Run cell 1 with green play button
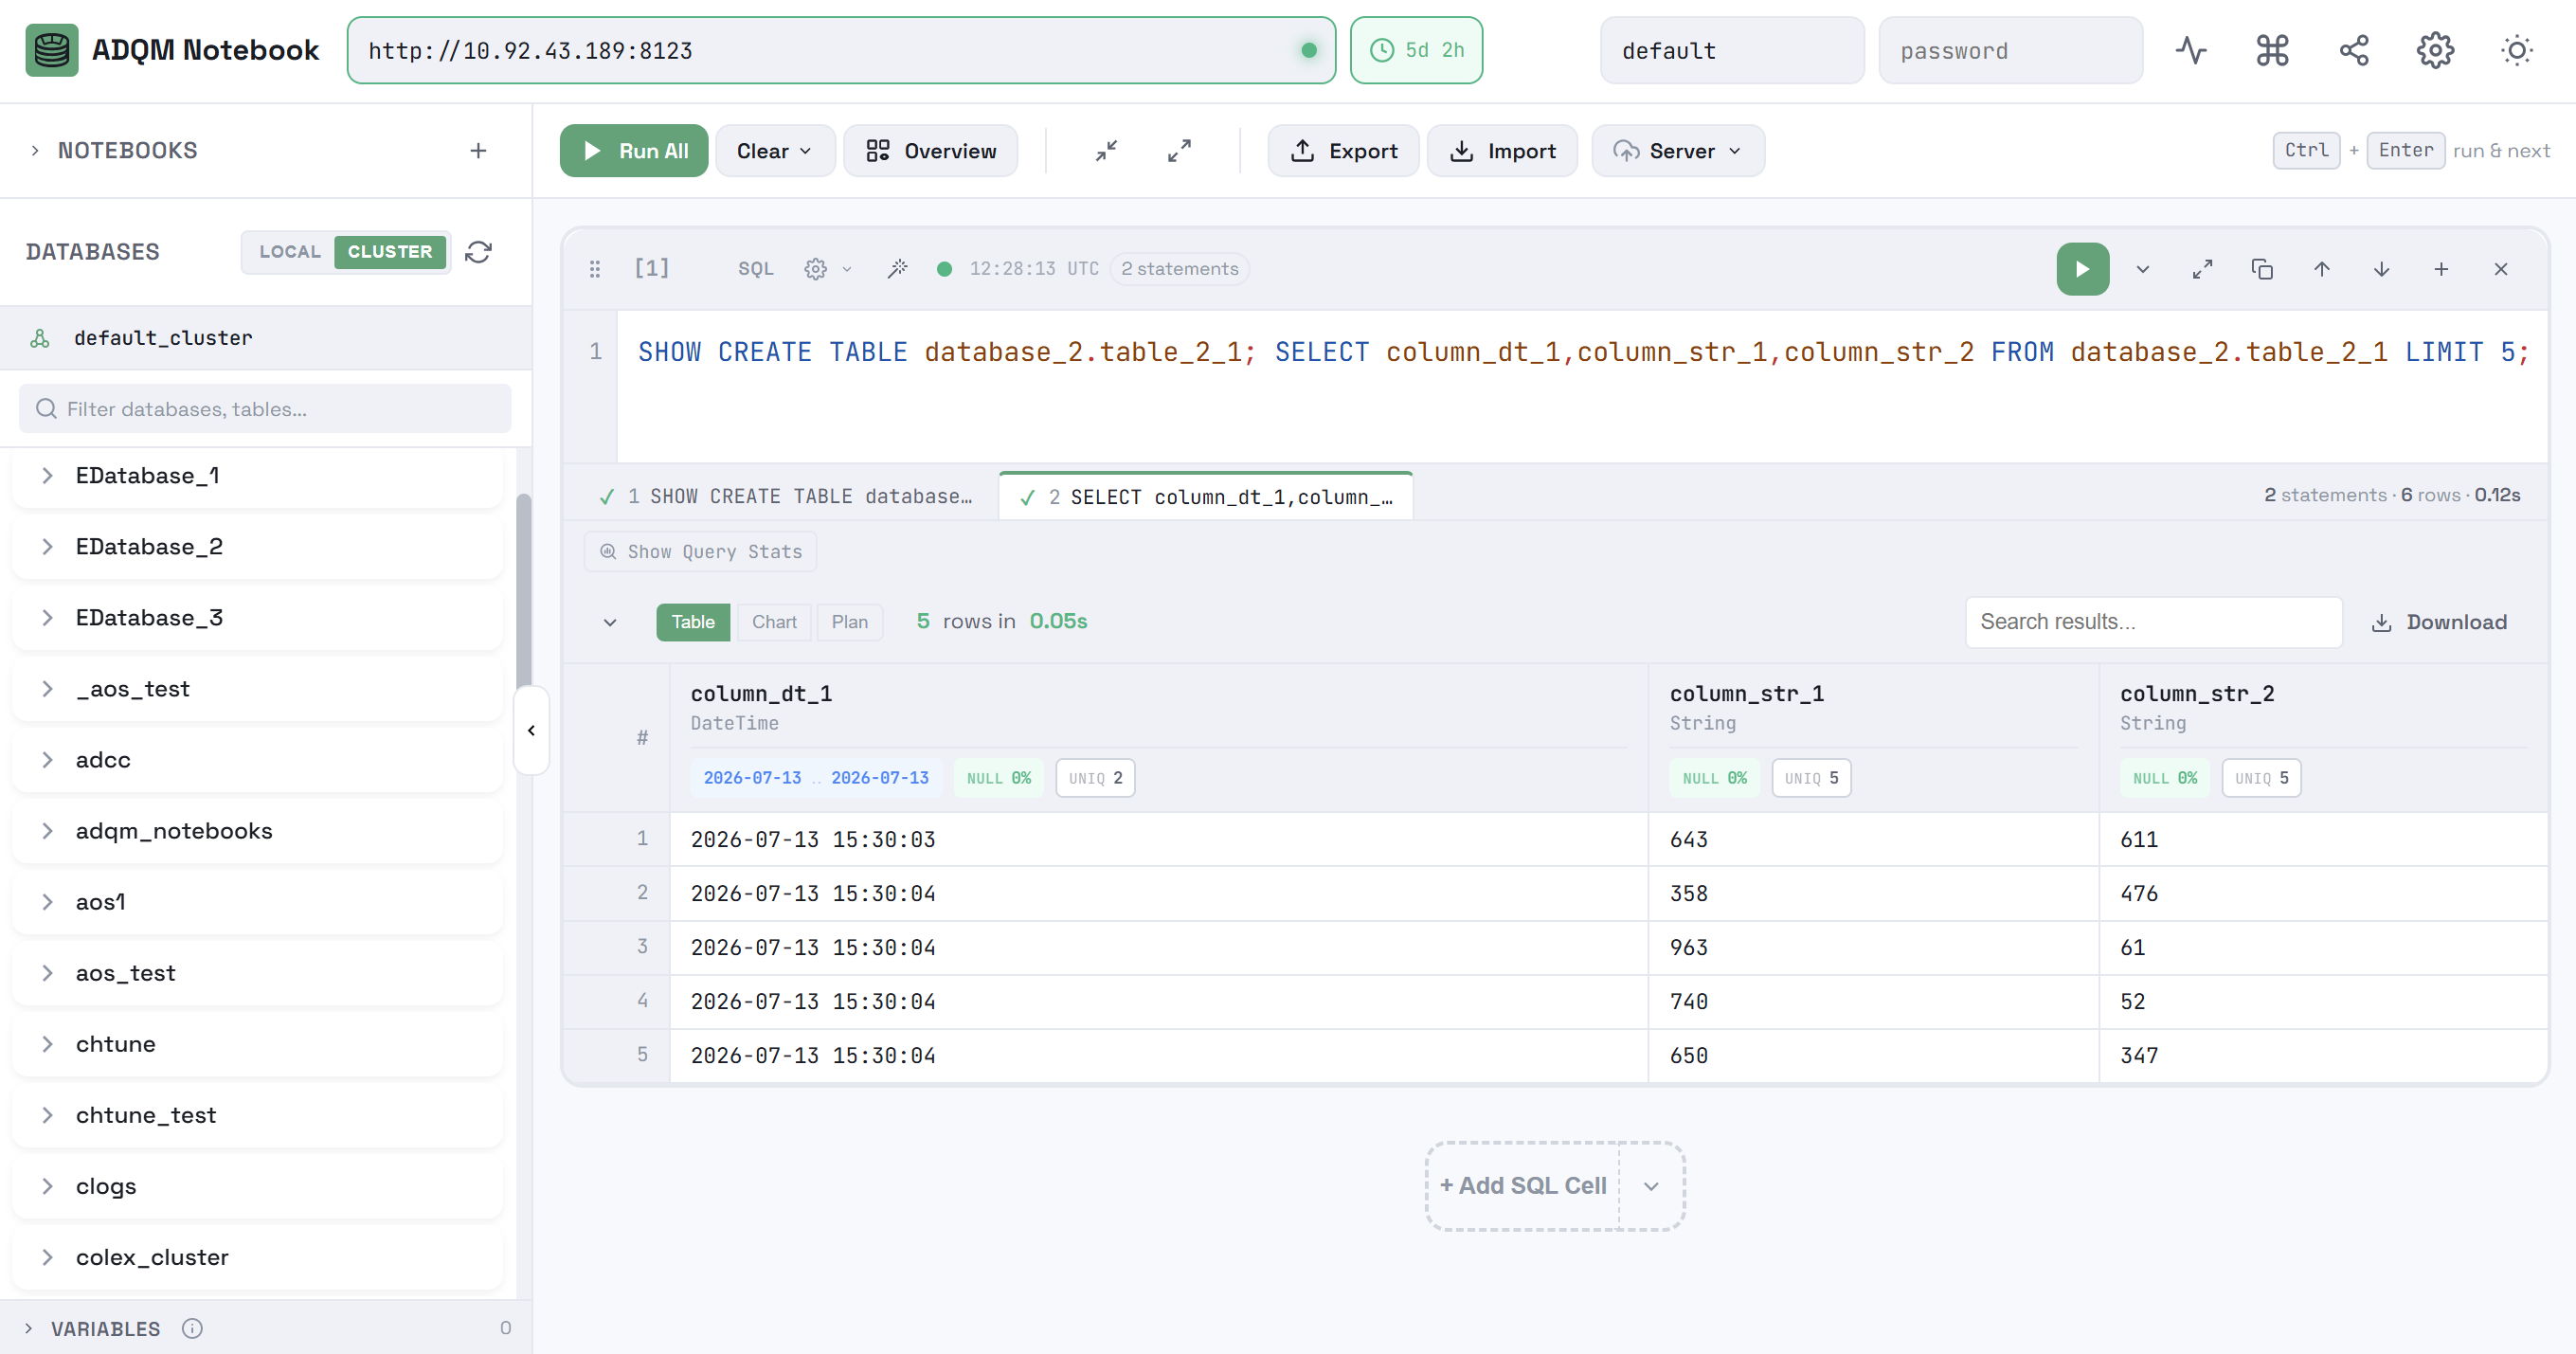Screen dimensions: 2576x1354 [x=2082, y=269]
